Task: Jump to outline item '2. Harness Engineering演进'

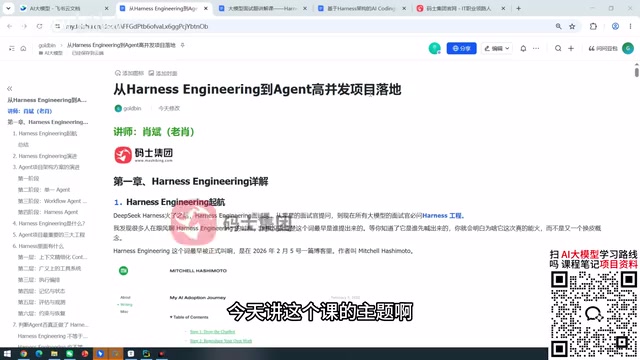Action: (x=45, y=156)
